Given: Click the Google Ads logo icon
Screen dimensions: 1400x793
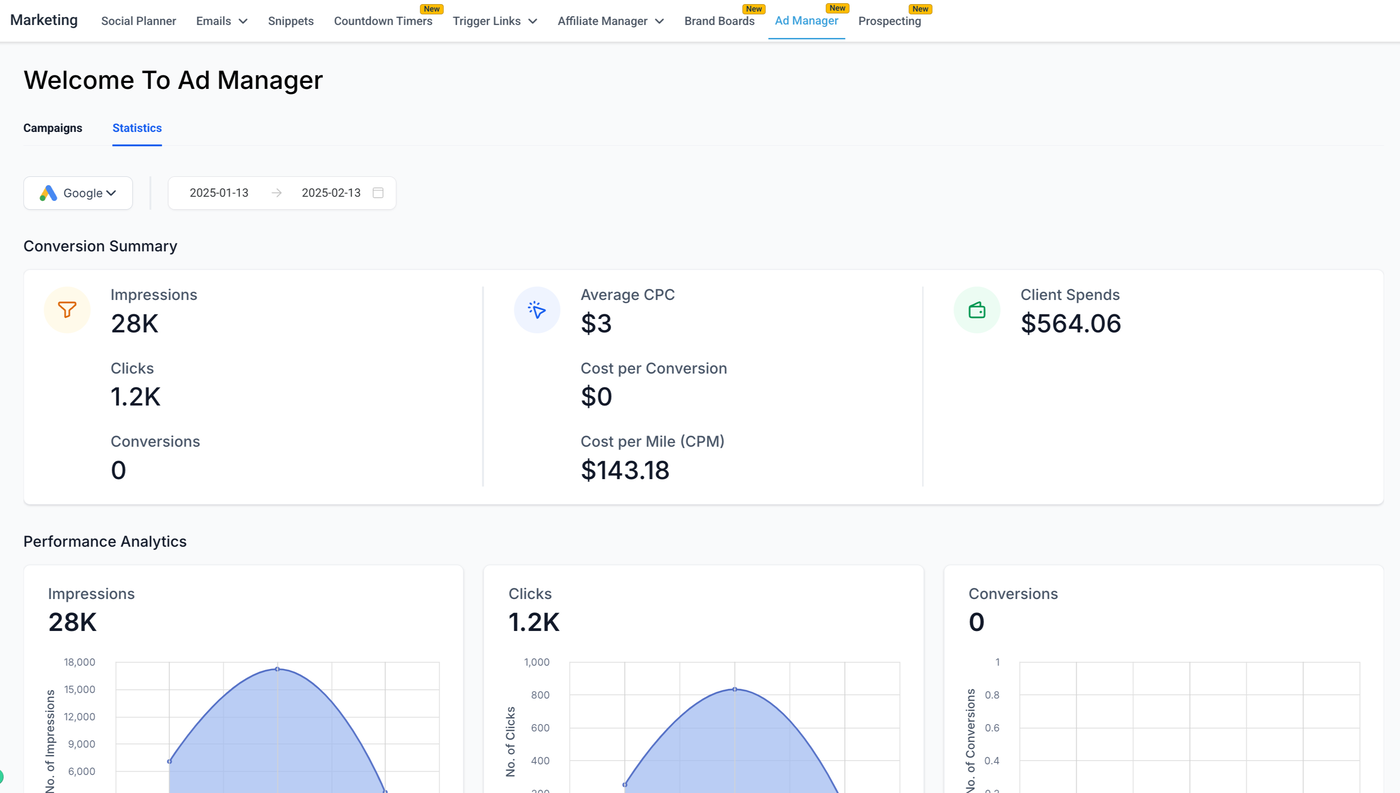Looking at the screenshot, I should coord(48,193).
